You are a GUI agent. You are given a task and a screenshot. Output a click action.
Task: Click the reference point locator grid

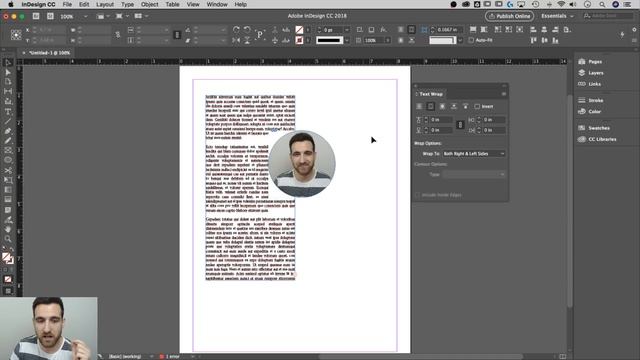coord(16,35)
